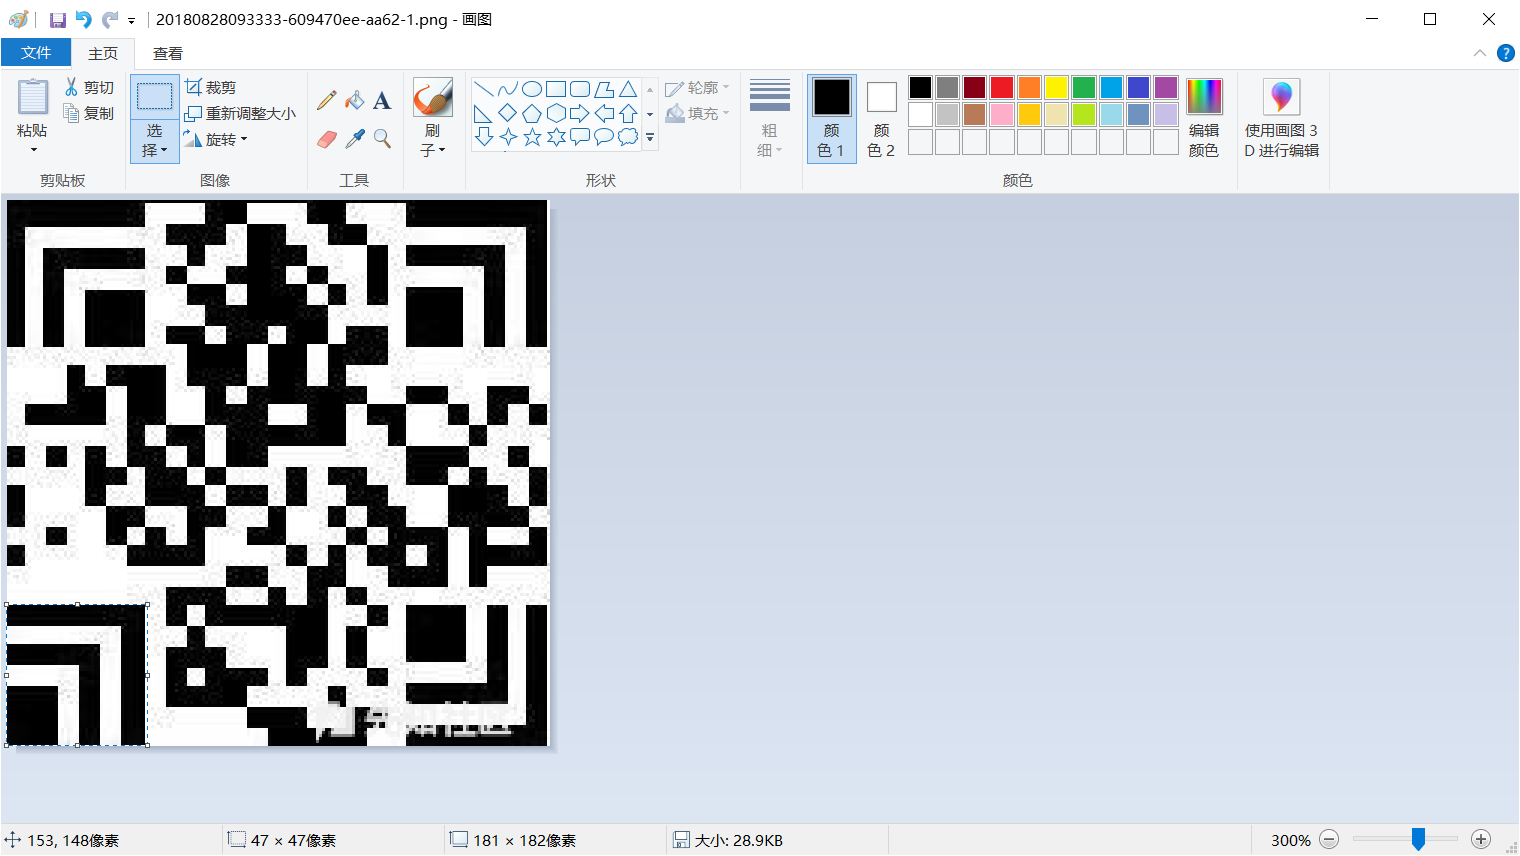Choose the Five-point star shape
Image resolution: width=1520 pixels, height=856 pixels.
[x=532, y=137]
